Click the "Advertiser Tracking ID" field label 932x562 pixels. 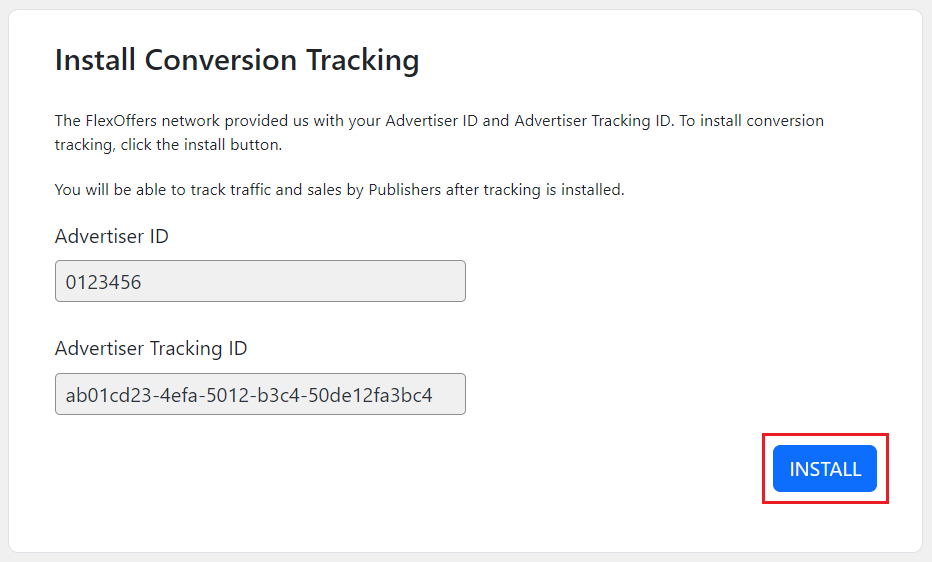[x=151, y=349]
